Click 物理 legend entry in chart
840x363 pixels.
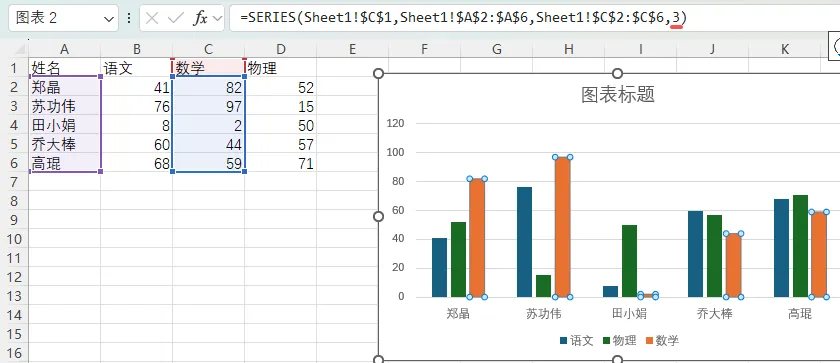619,341
